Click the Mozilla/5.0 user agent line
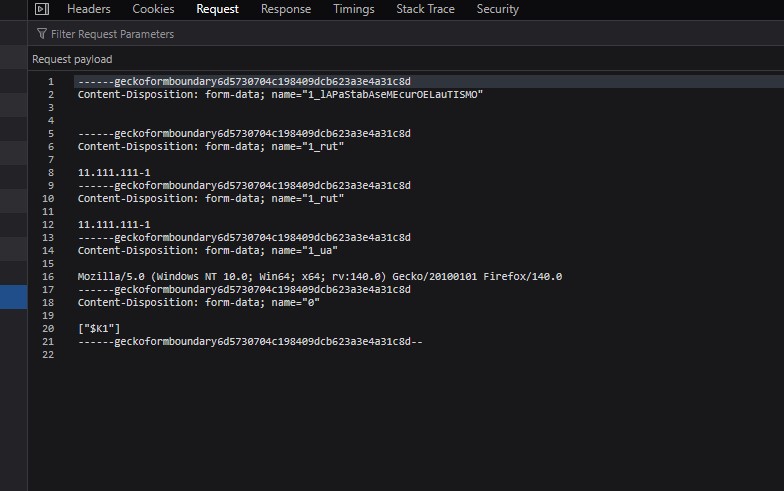This screenshot has height=491, width=784. coord(320,276)
